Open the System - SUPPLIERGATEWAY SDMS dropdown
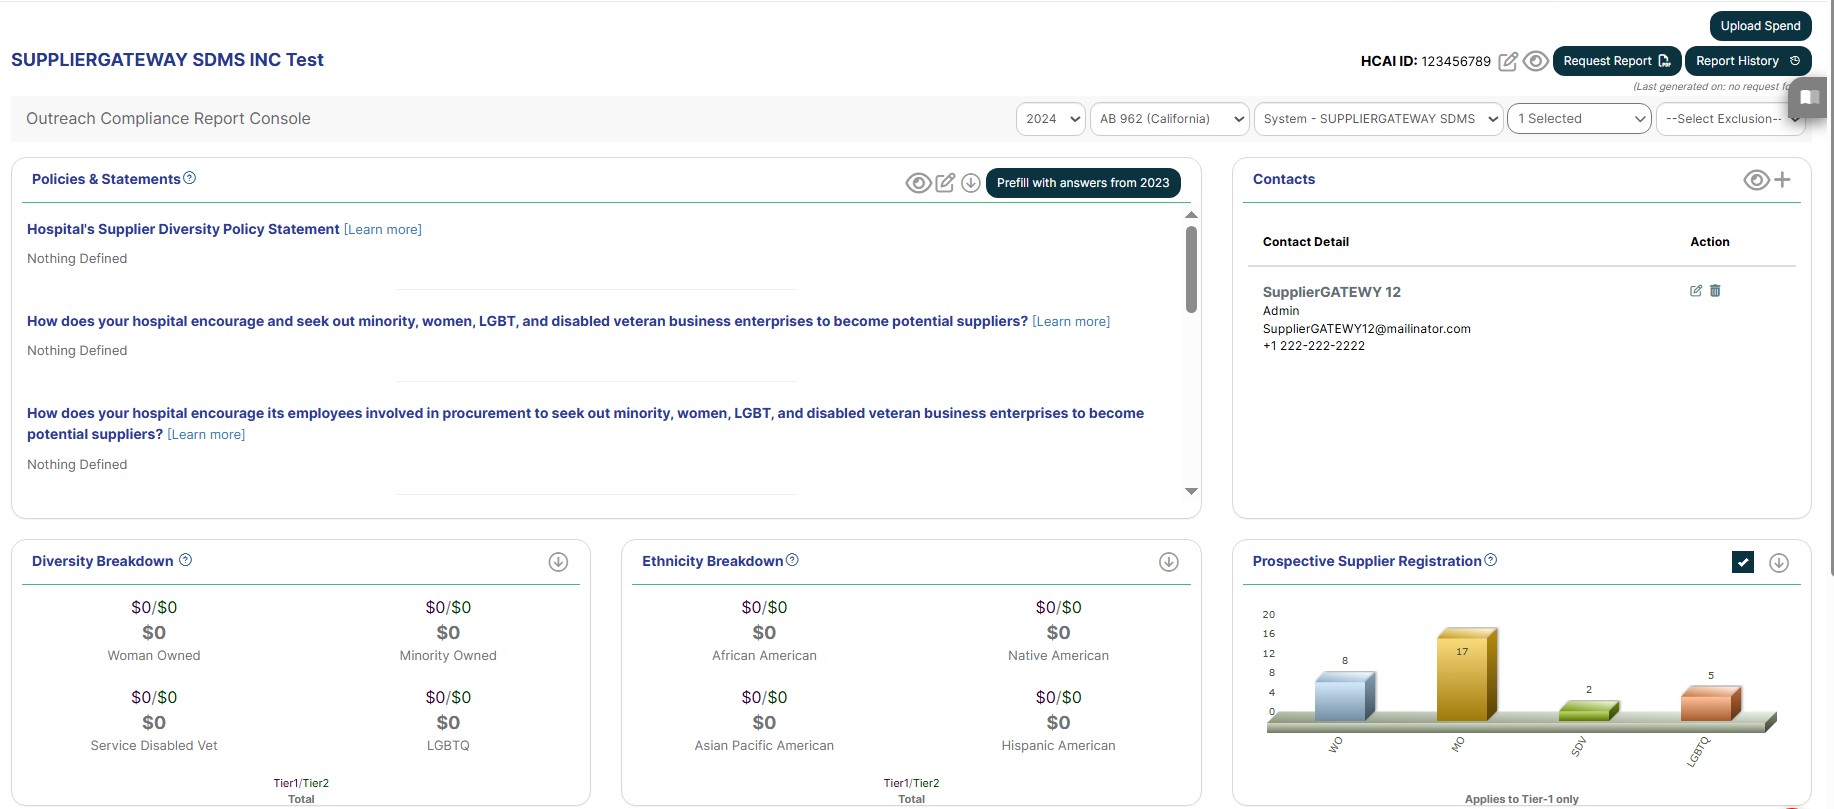This screenshot has width=1834, height=809. click(1378, 119)
